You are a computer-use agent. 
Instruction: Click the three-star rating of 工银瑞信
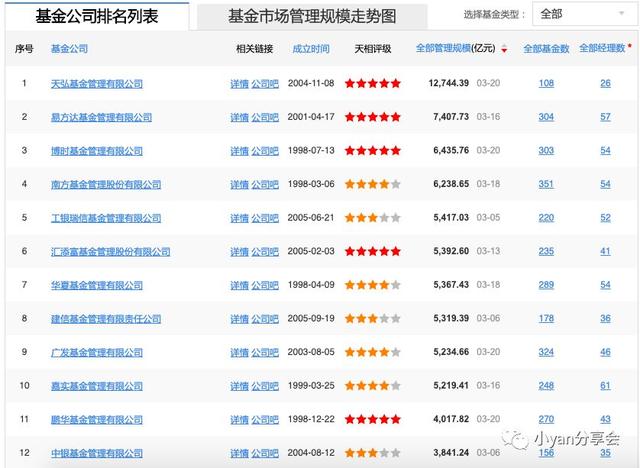[x=373, y=218]
